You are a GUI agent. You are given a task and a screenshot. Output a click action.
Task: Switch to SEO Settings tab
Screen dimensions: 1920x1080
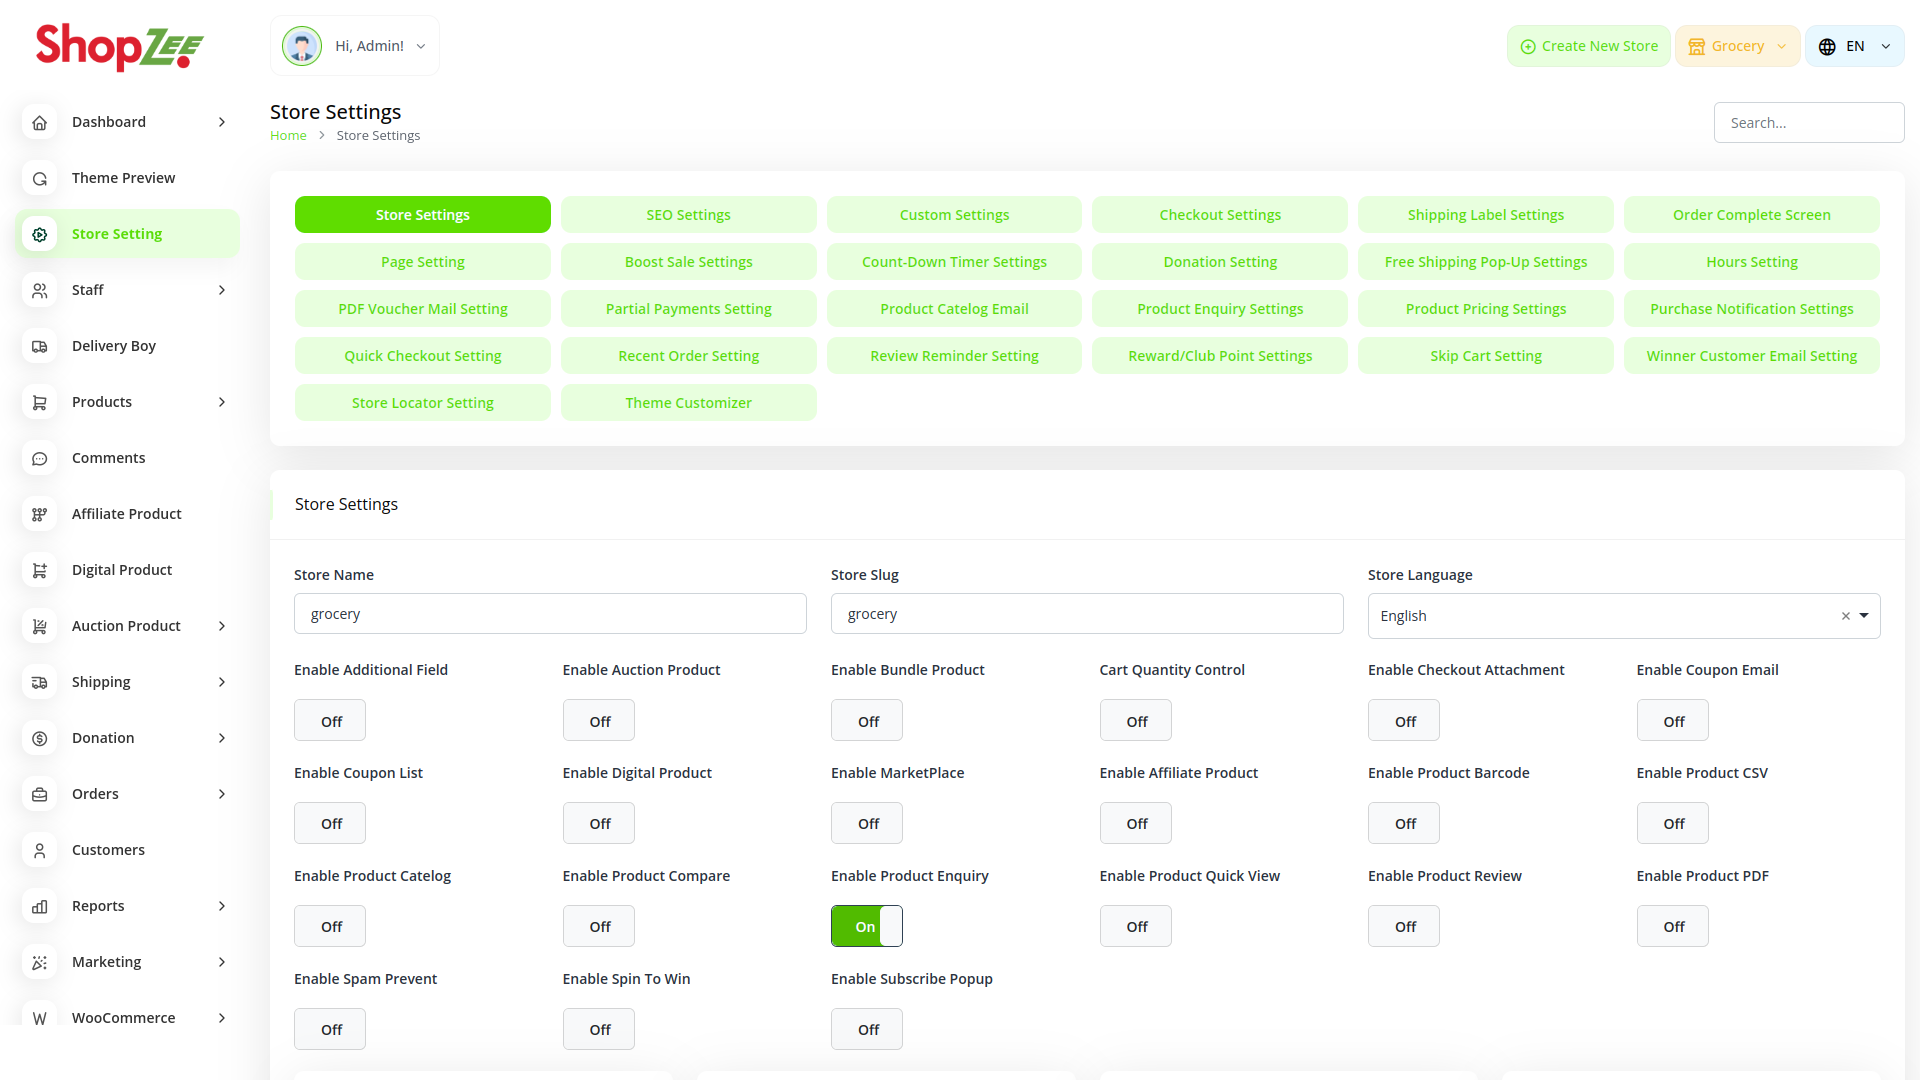(688, 215)
